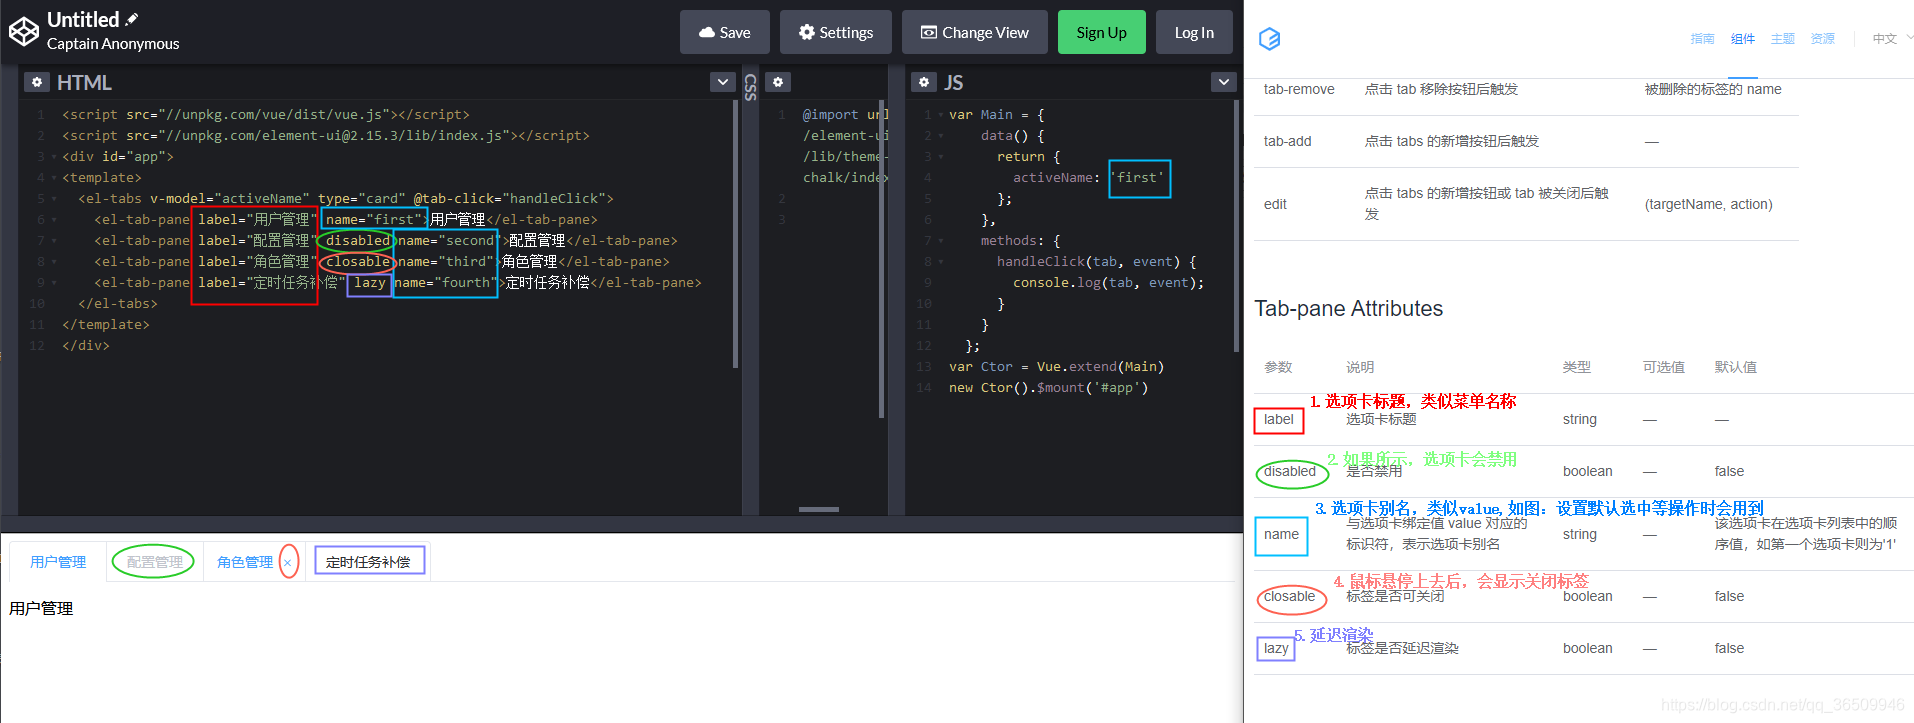
Task: Click the edit event cell
Action: tap(1275, 204)
